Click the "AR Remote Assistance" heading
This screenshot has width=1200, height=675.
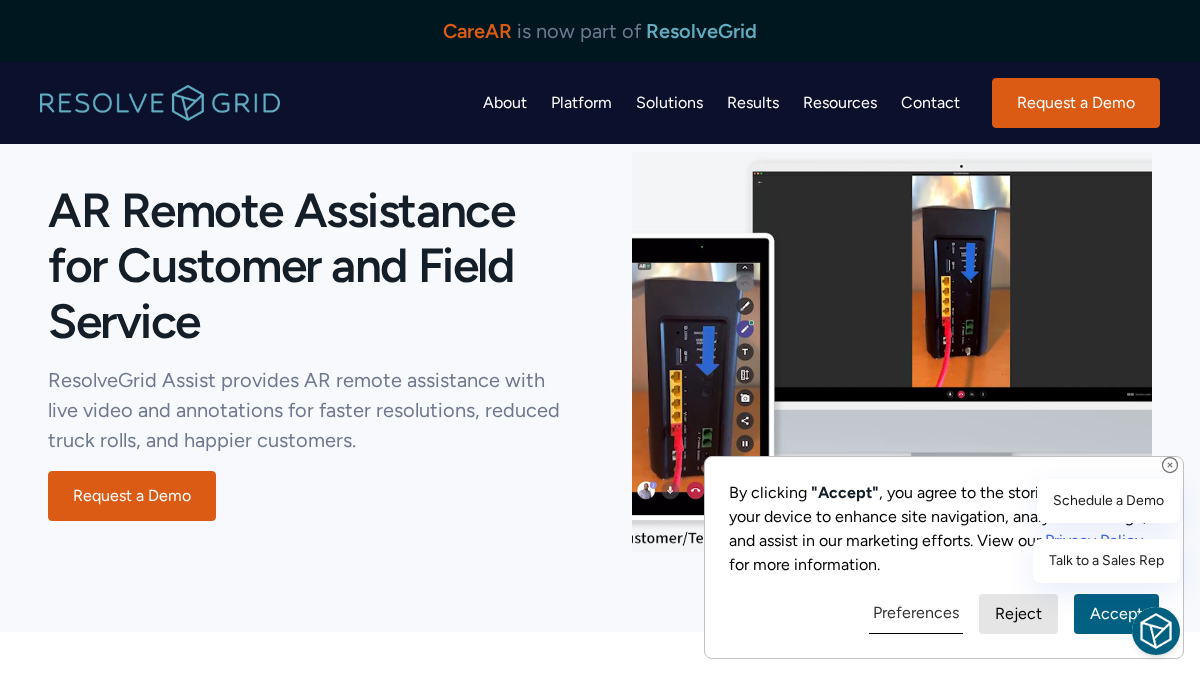[282, 266]
